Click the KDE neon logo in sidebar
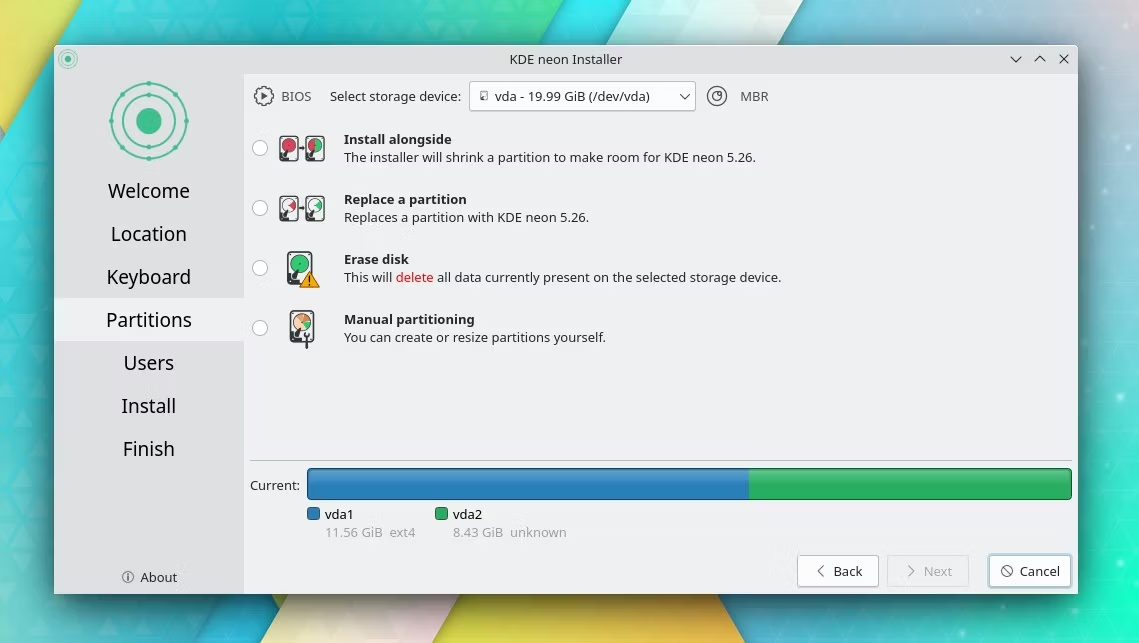The width and height of the screenshot is (1139, 643). click(x=149, y=121)
